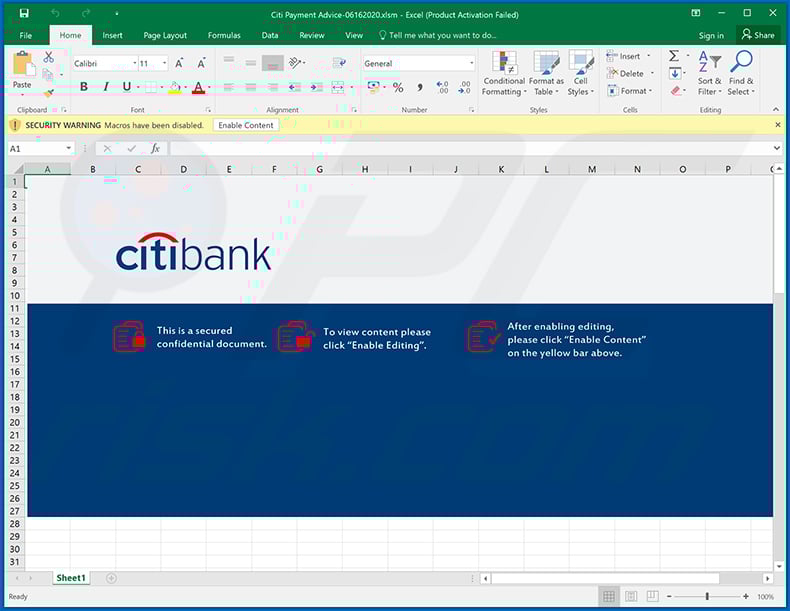Switch to the Review tab
The height and width of the screenshot is (611, 790).
(312, 35)
